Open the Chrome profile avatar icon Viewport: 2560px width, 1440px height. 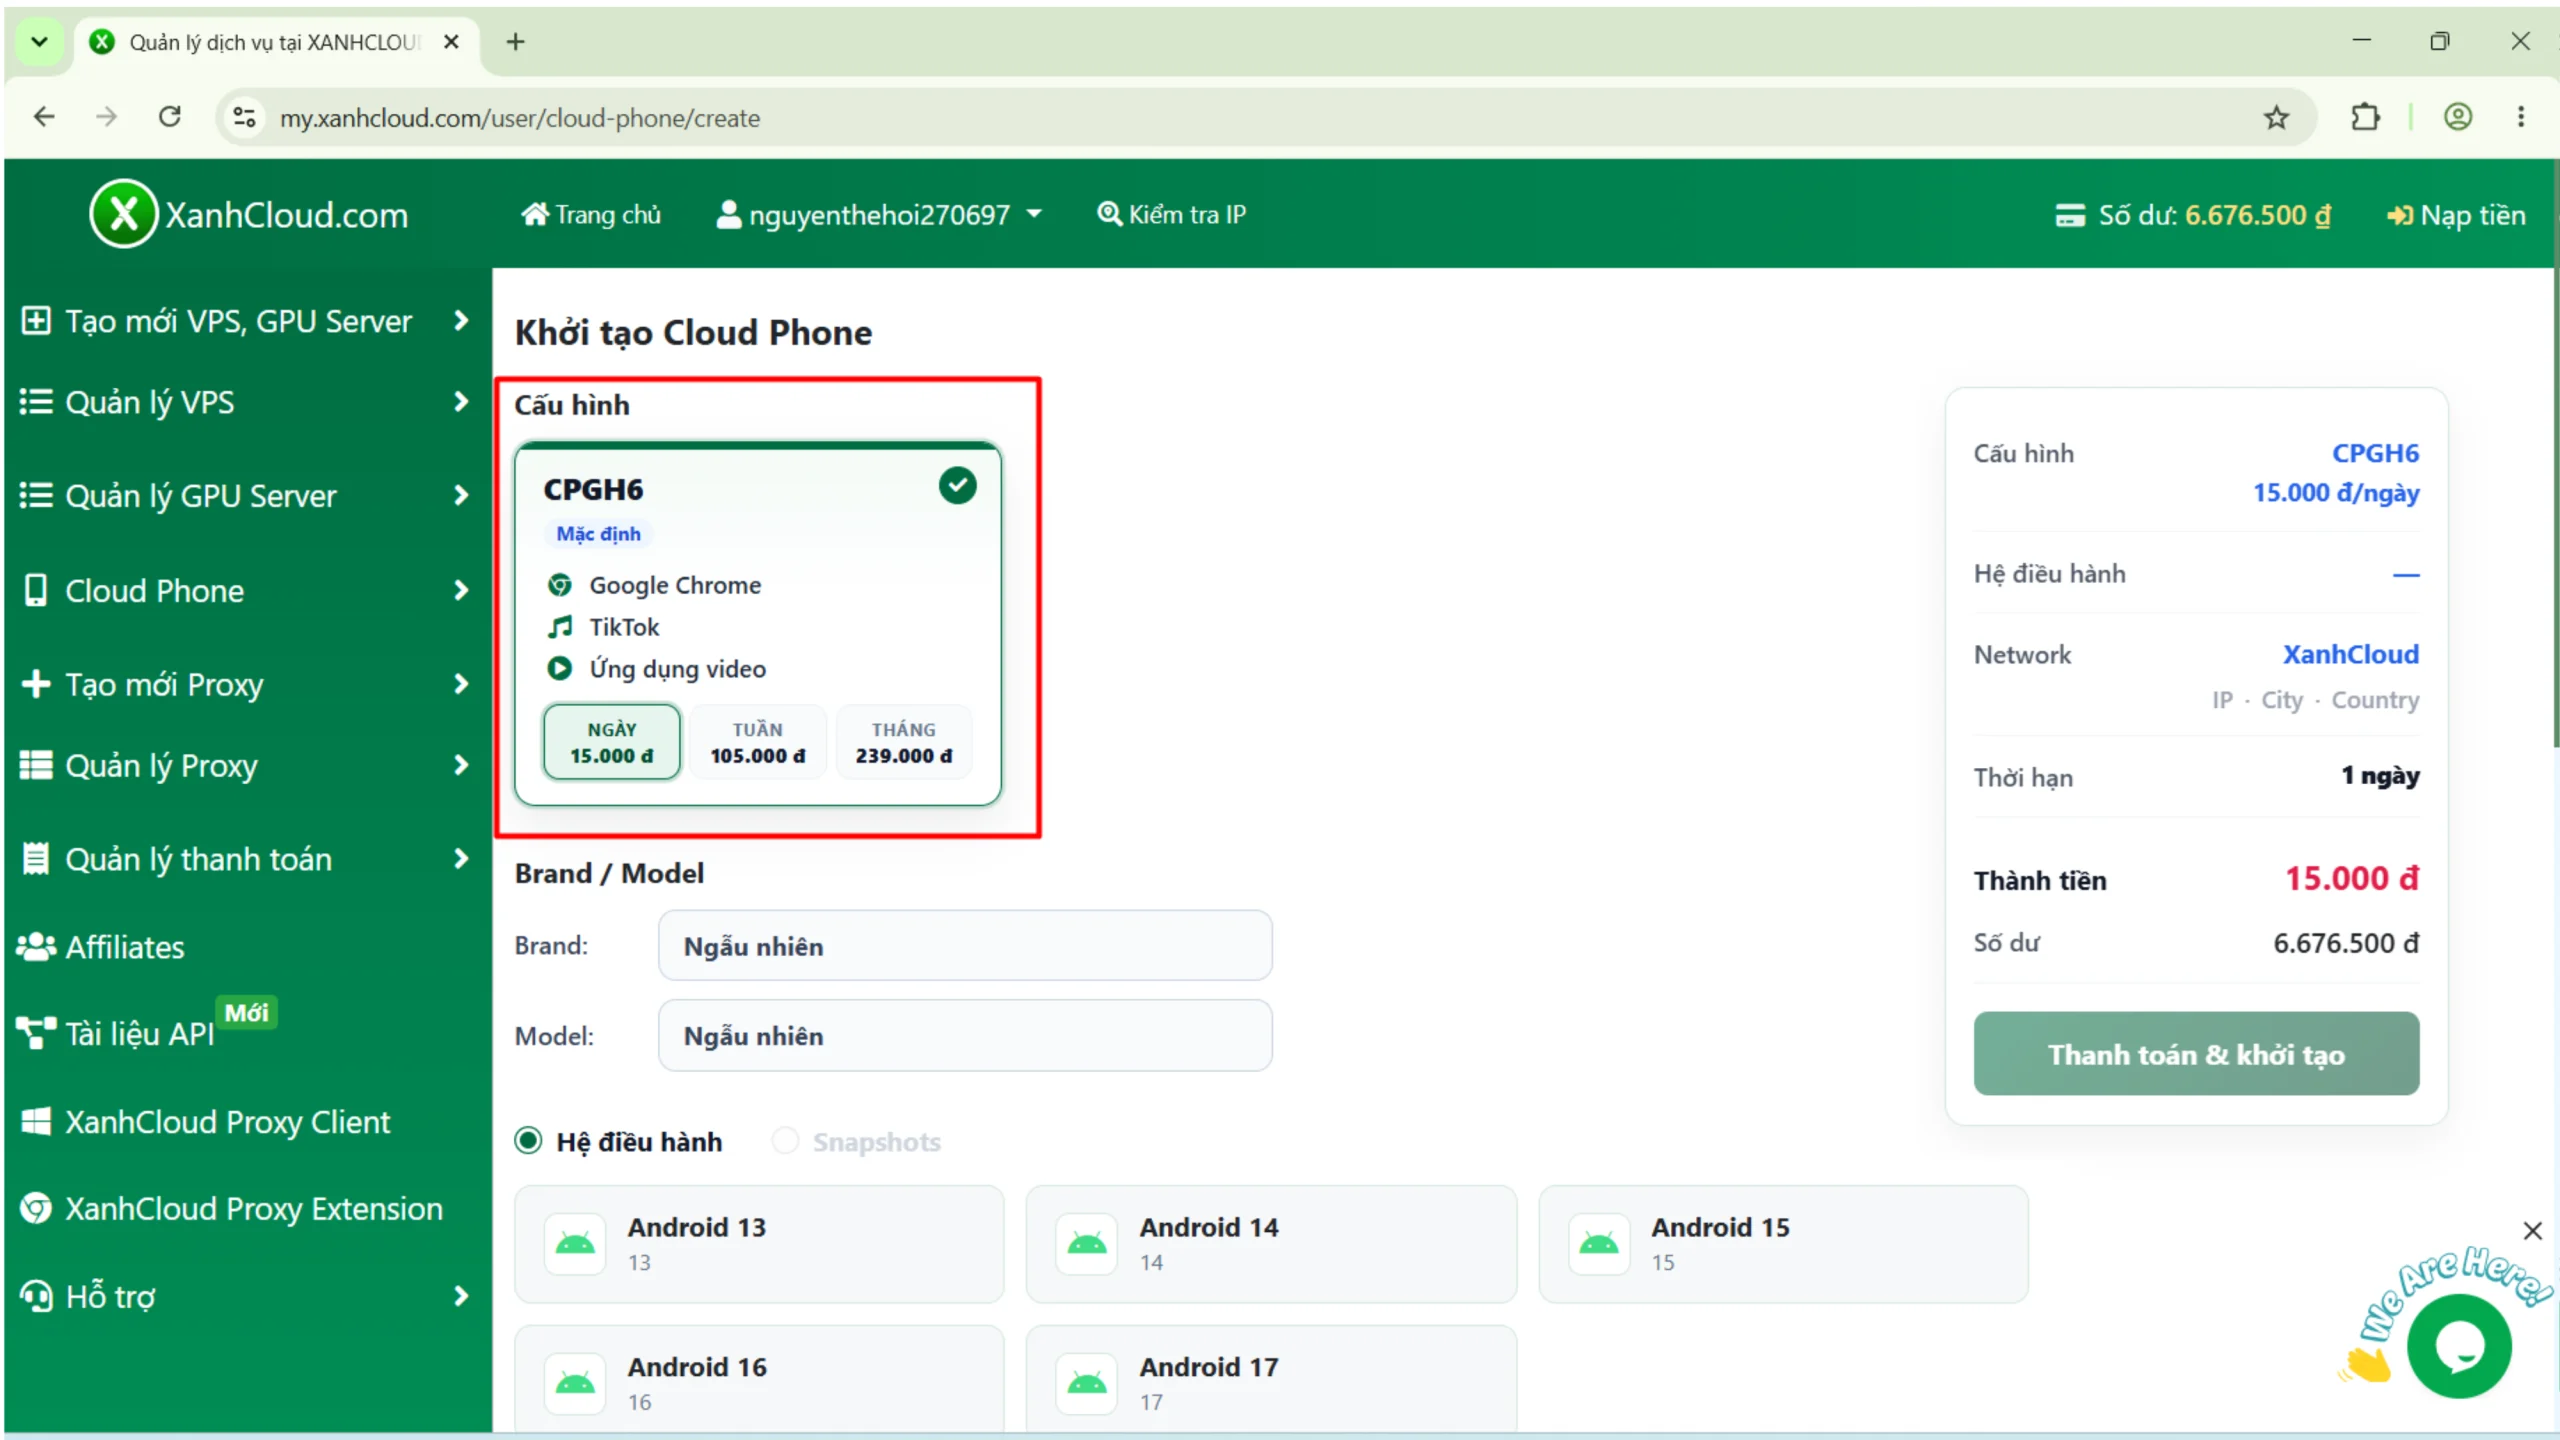pos(2458,118)
